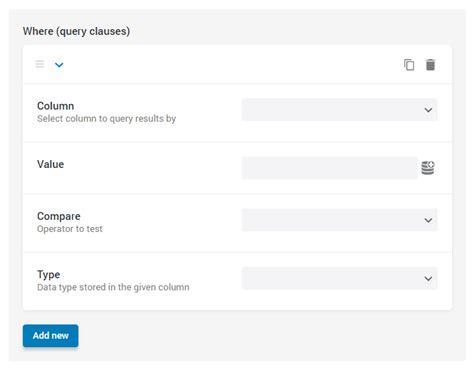Click the 'Data type stored in the given column' text
This screenshot has height=370, width=474.
(x=113, y=287)
